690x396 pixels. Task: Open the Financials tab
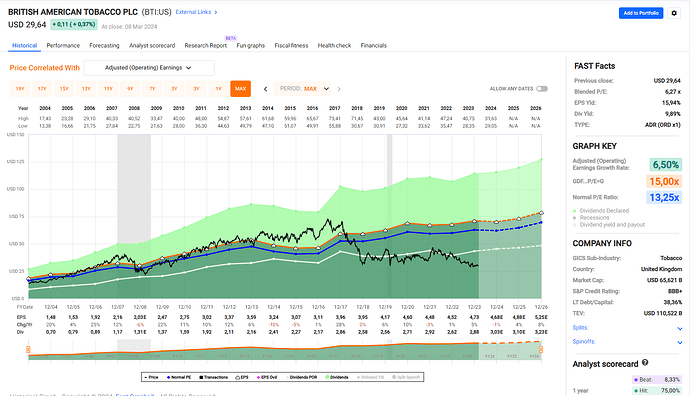[374, 45]
